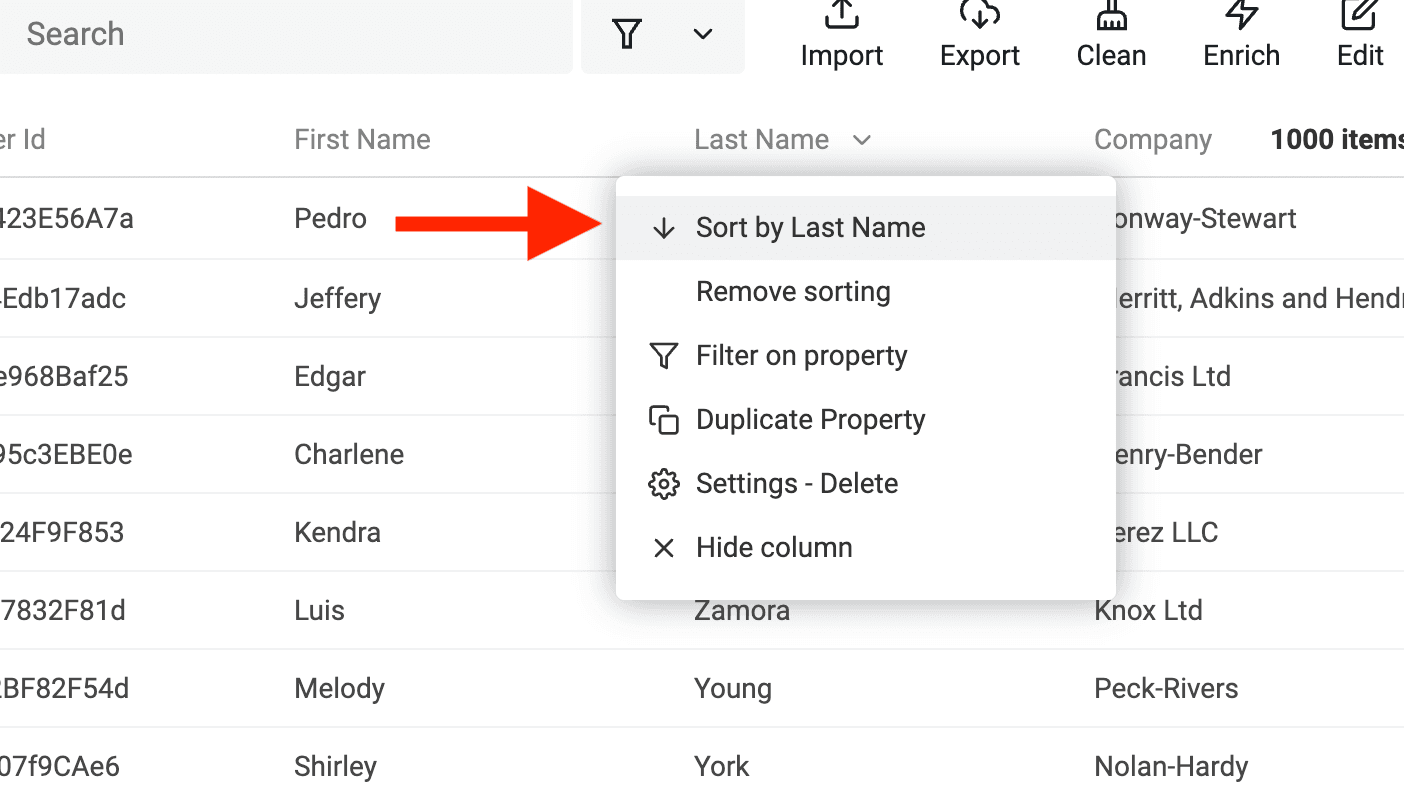Click the X icon next to Hide column
1404x788 pixels.
point(663,548)
